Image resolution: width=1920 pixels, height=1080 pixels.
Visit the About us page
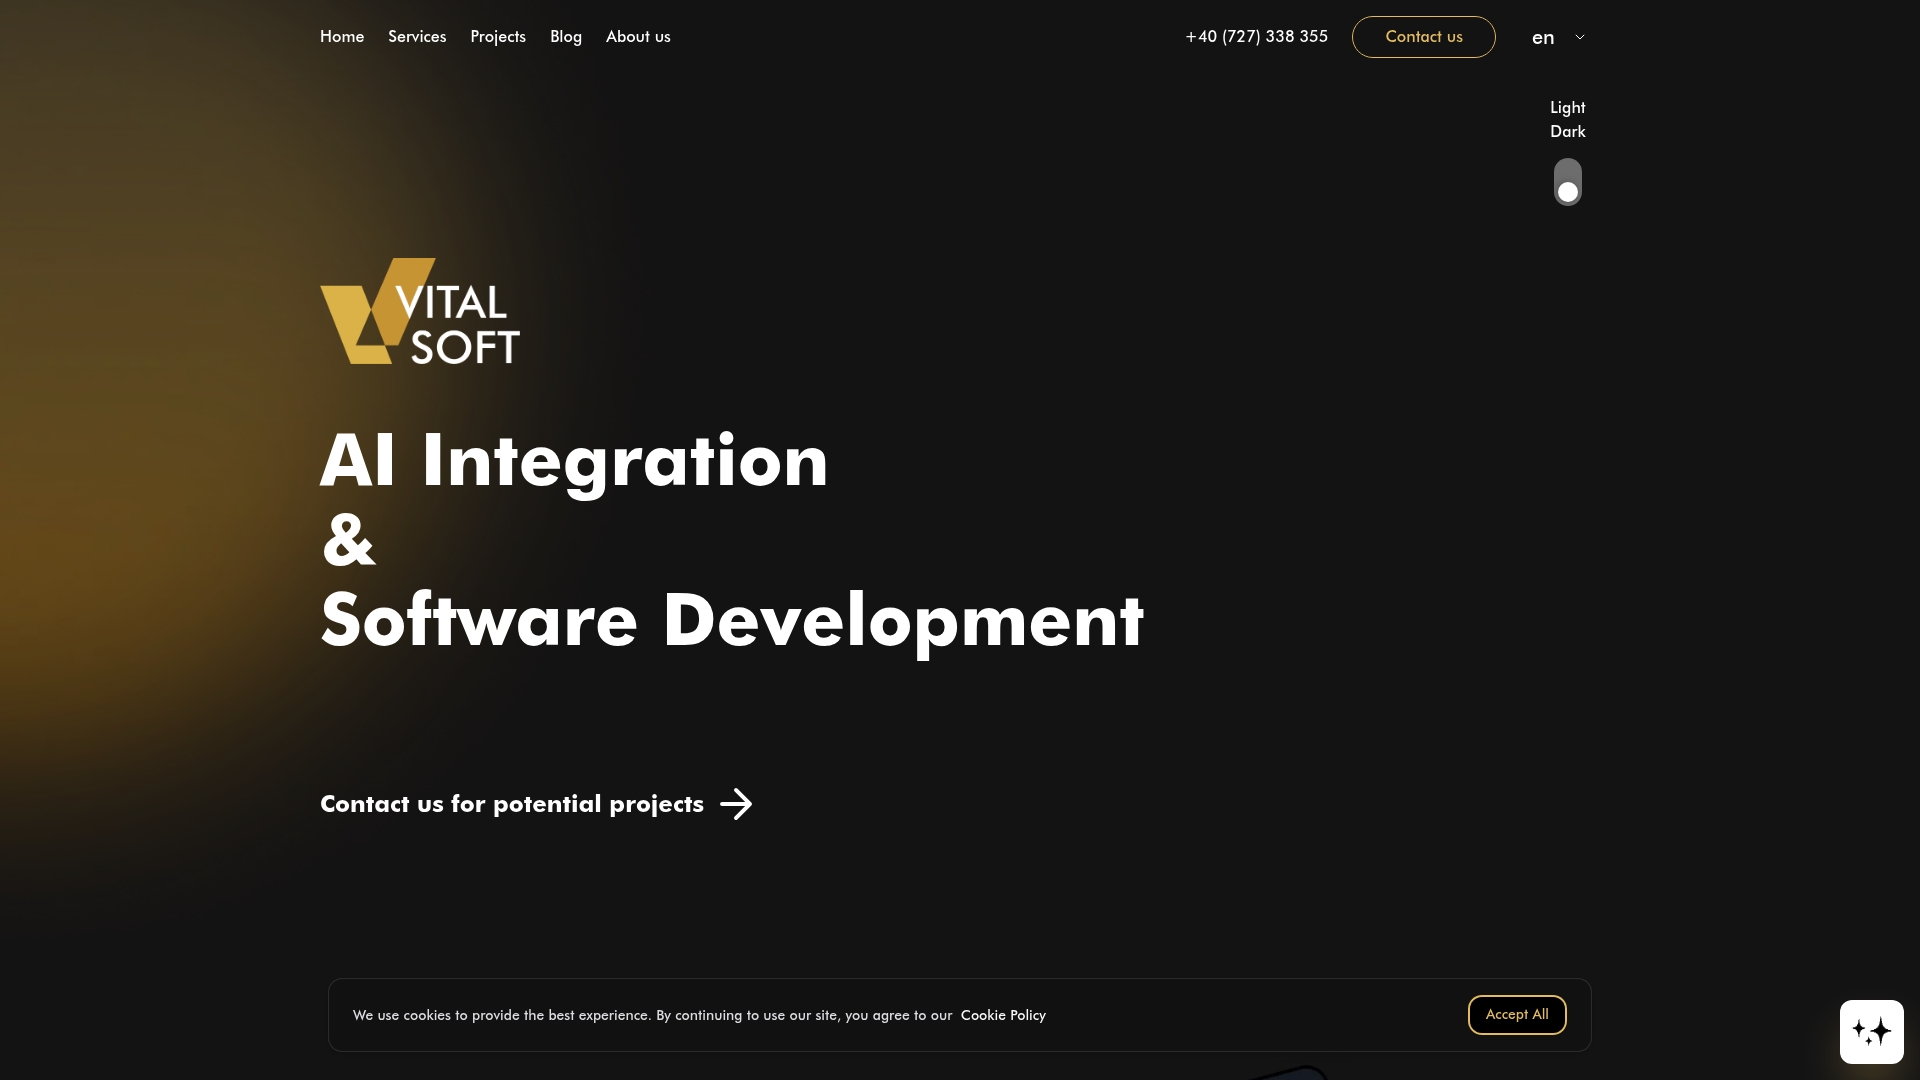pos(638,37)
